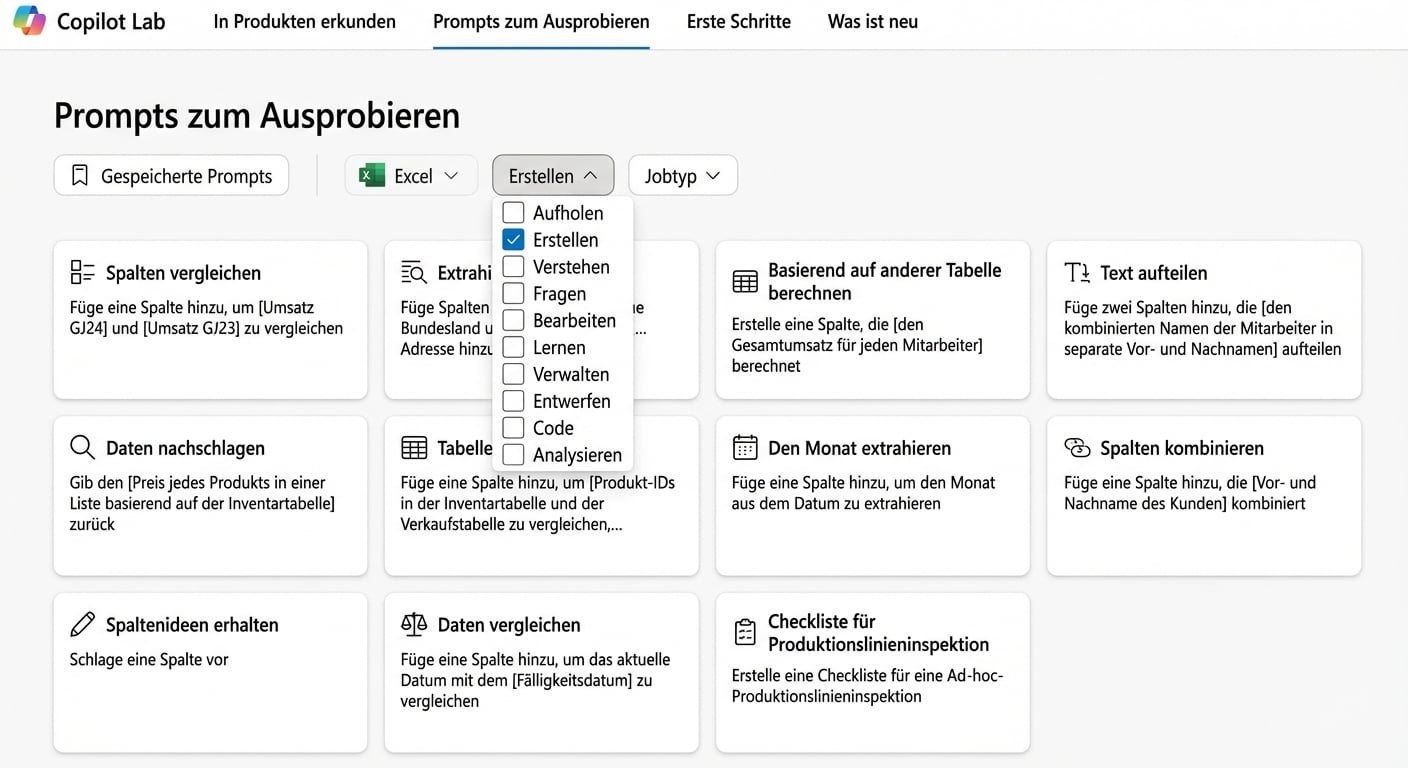Uncheck the Erstellen filter option

click(514, 239)
